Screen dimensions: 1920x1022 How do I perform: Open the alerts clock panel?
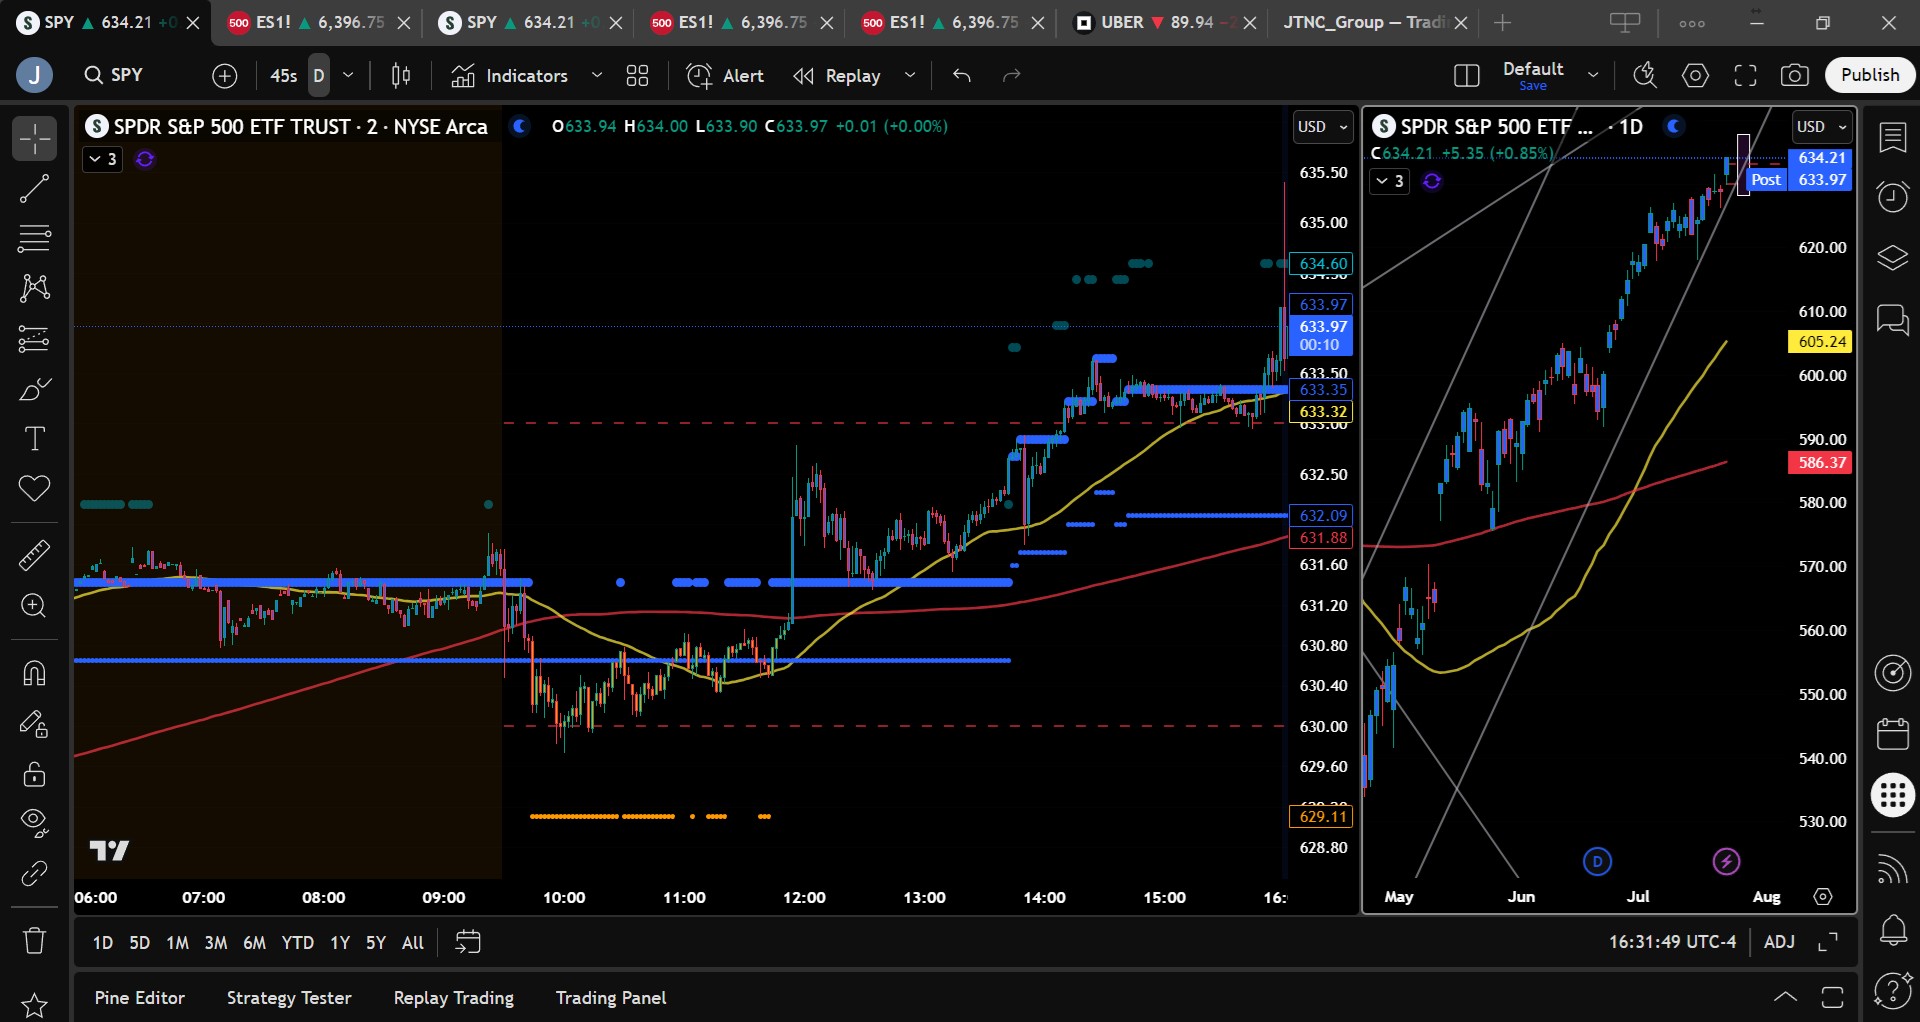click(x=1892, y=196)
